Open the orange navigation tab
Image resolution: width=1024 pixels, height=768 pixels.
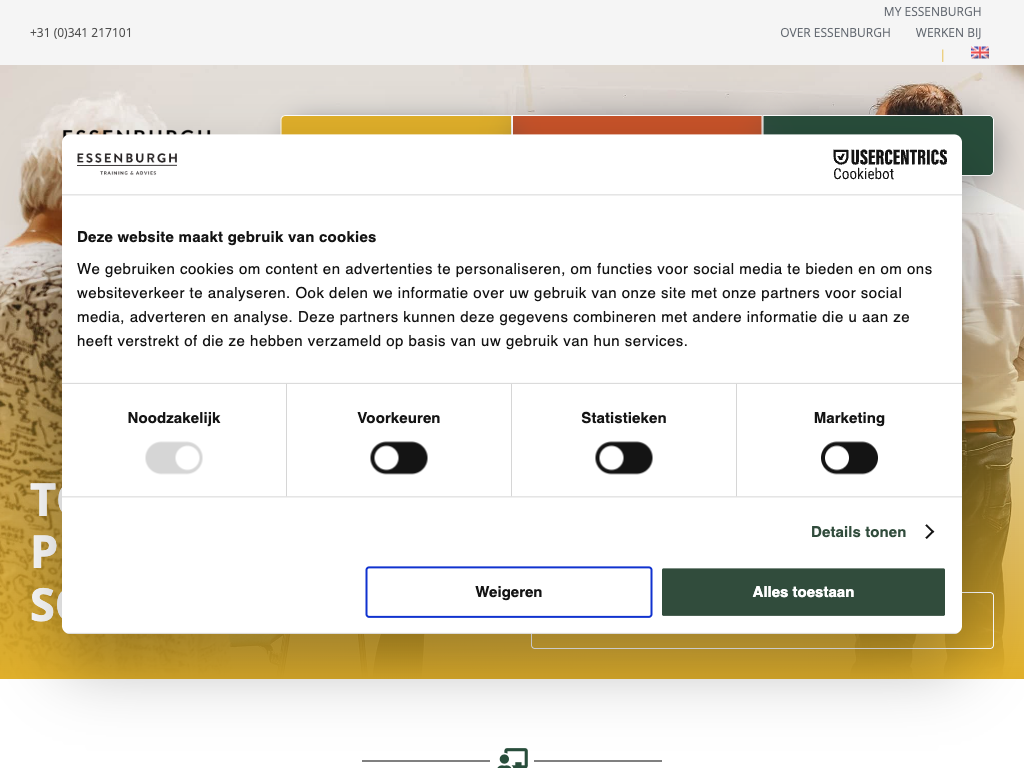[x=637, y=125]
